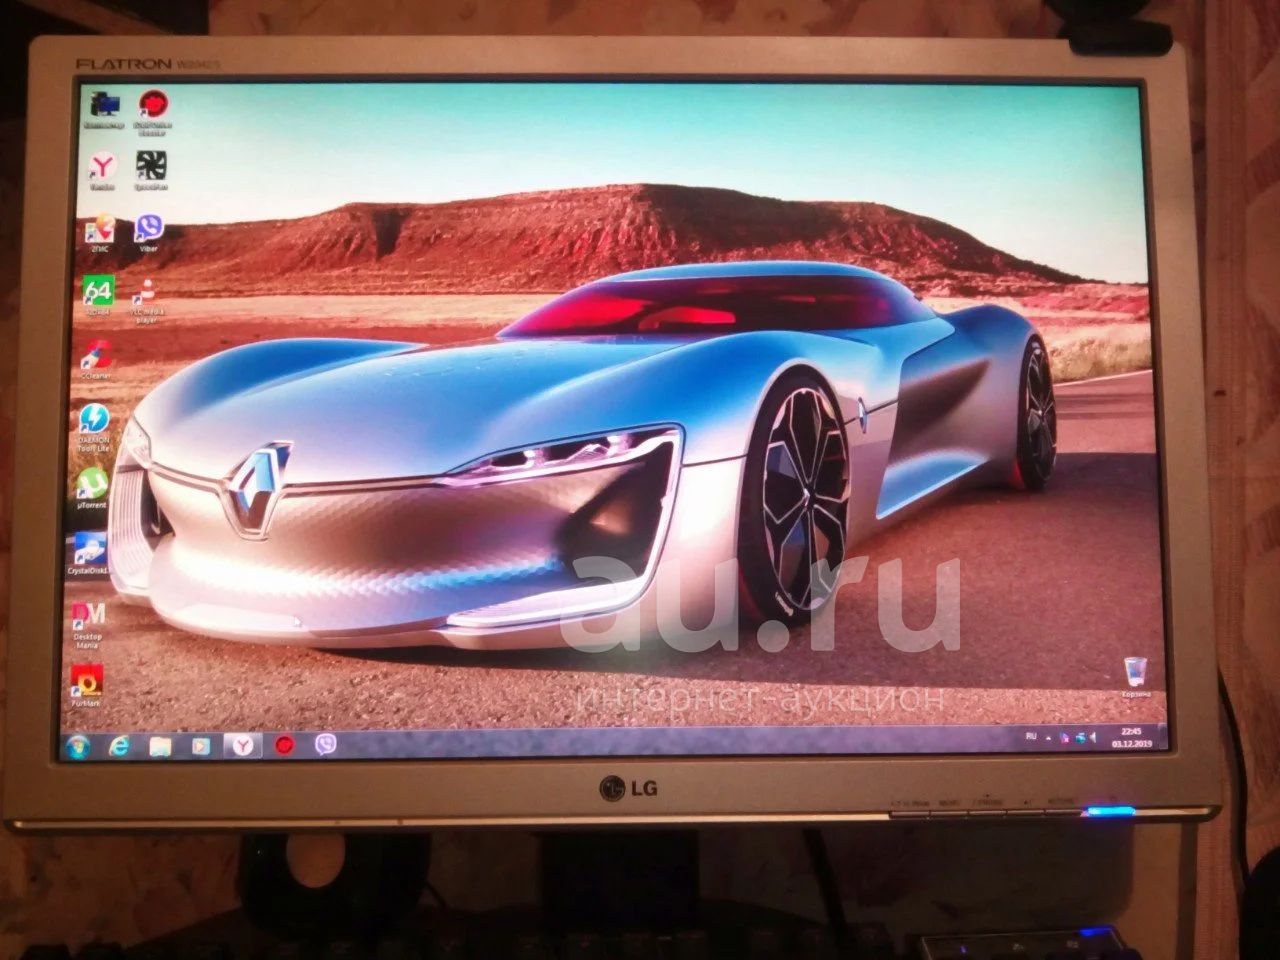Open Internet Explorer from taskbar
Viewport: 1280px width, 960px height.
[x=121, y=746]
